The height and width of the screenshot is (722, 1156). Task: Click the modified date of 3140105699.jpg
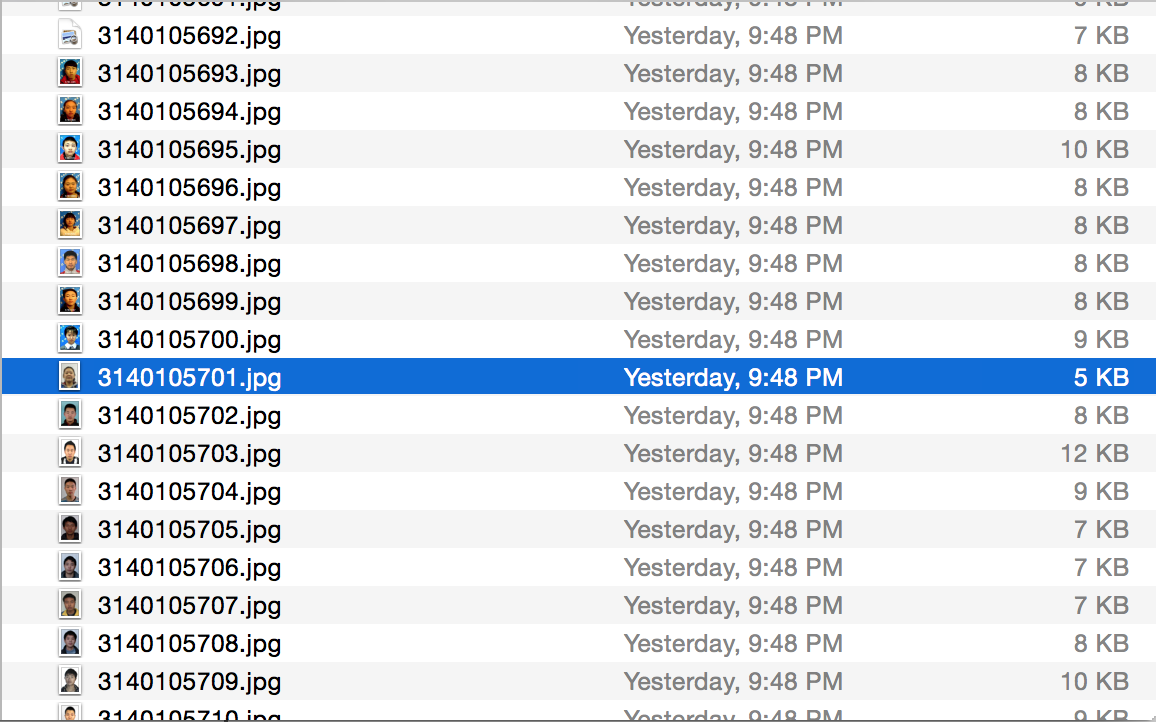[734, 302]
